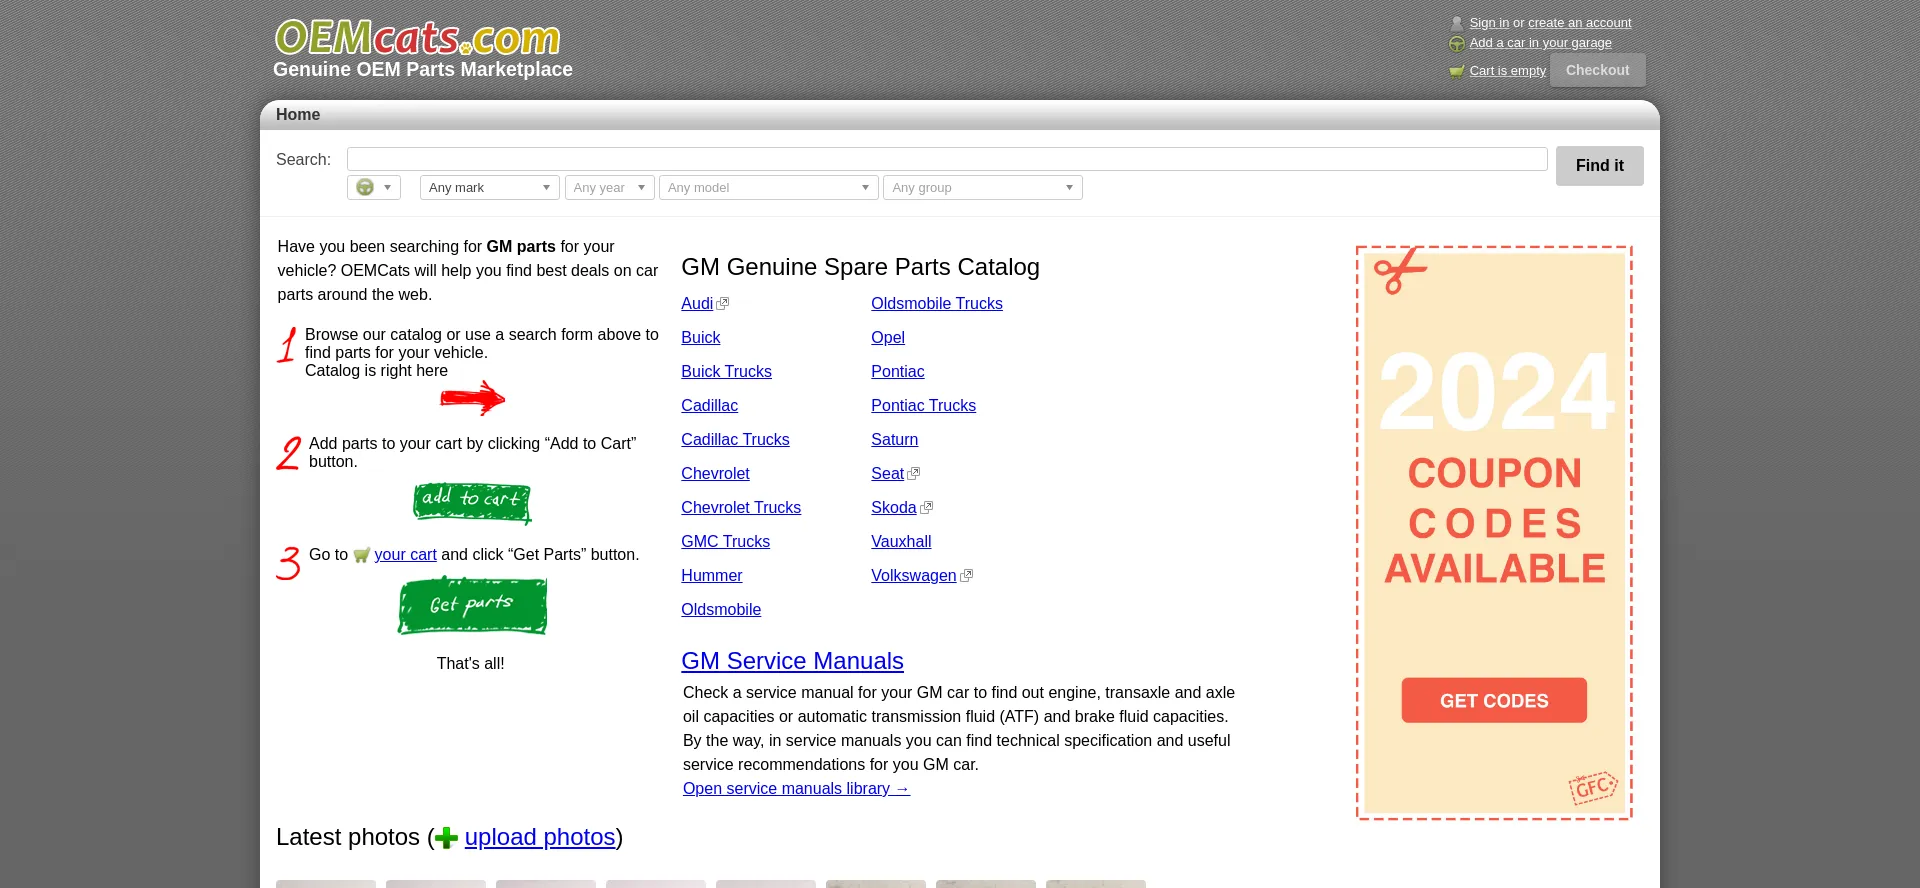Click the Sign in link
This screenshot has width=1920, height=888.
(x=1489, y=23)
